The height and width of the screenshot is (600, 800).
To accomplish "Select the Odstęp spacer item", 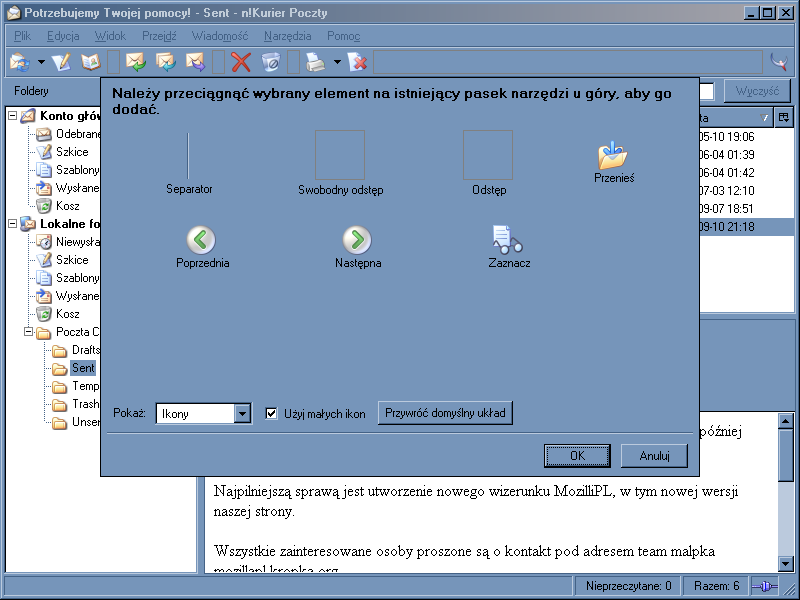I will pyautogui.click(x=488, y=163).
